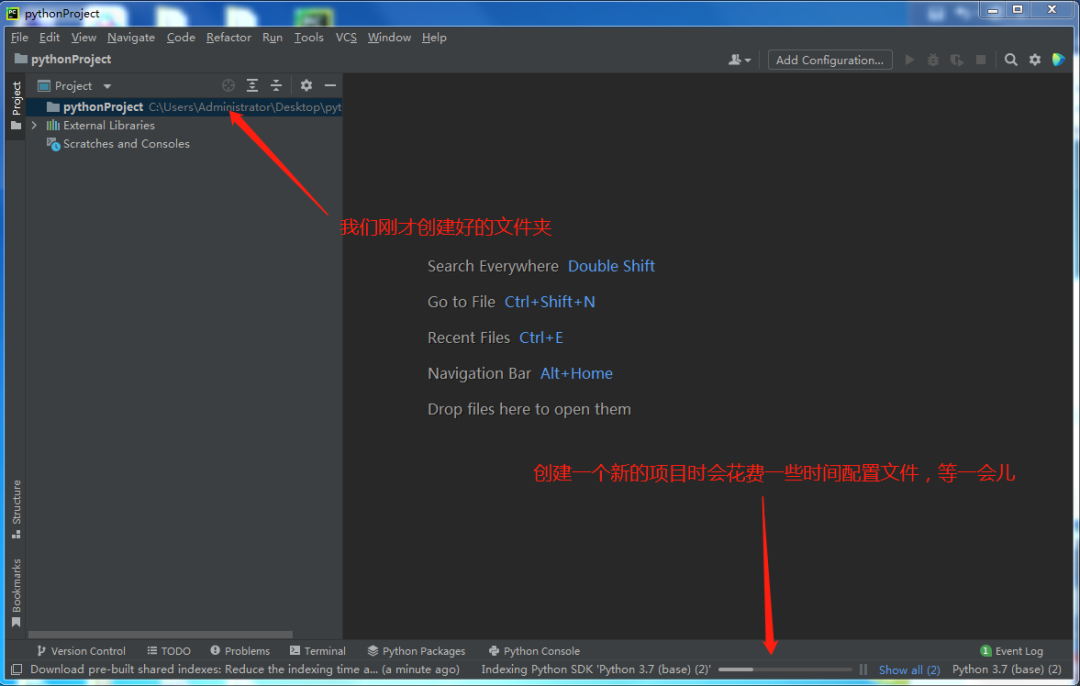Open the Code menu

click(180, 37)
